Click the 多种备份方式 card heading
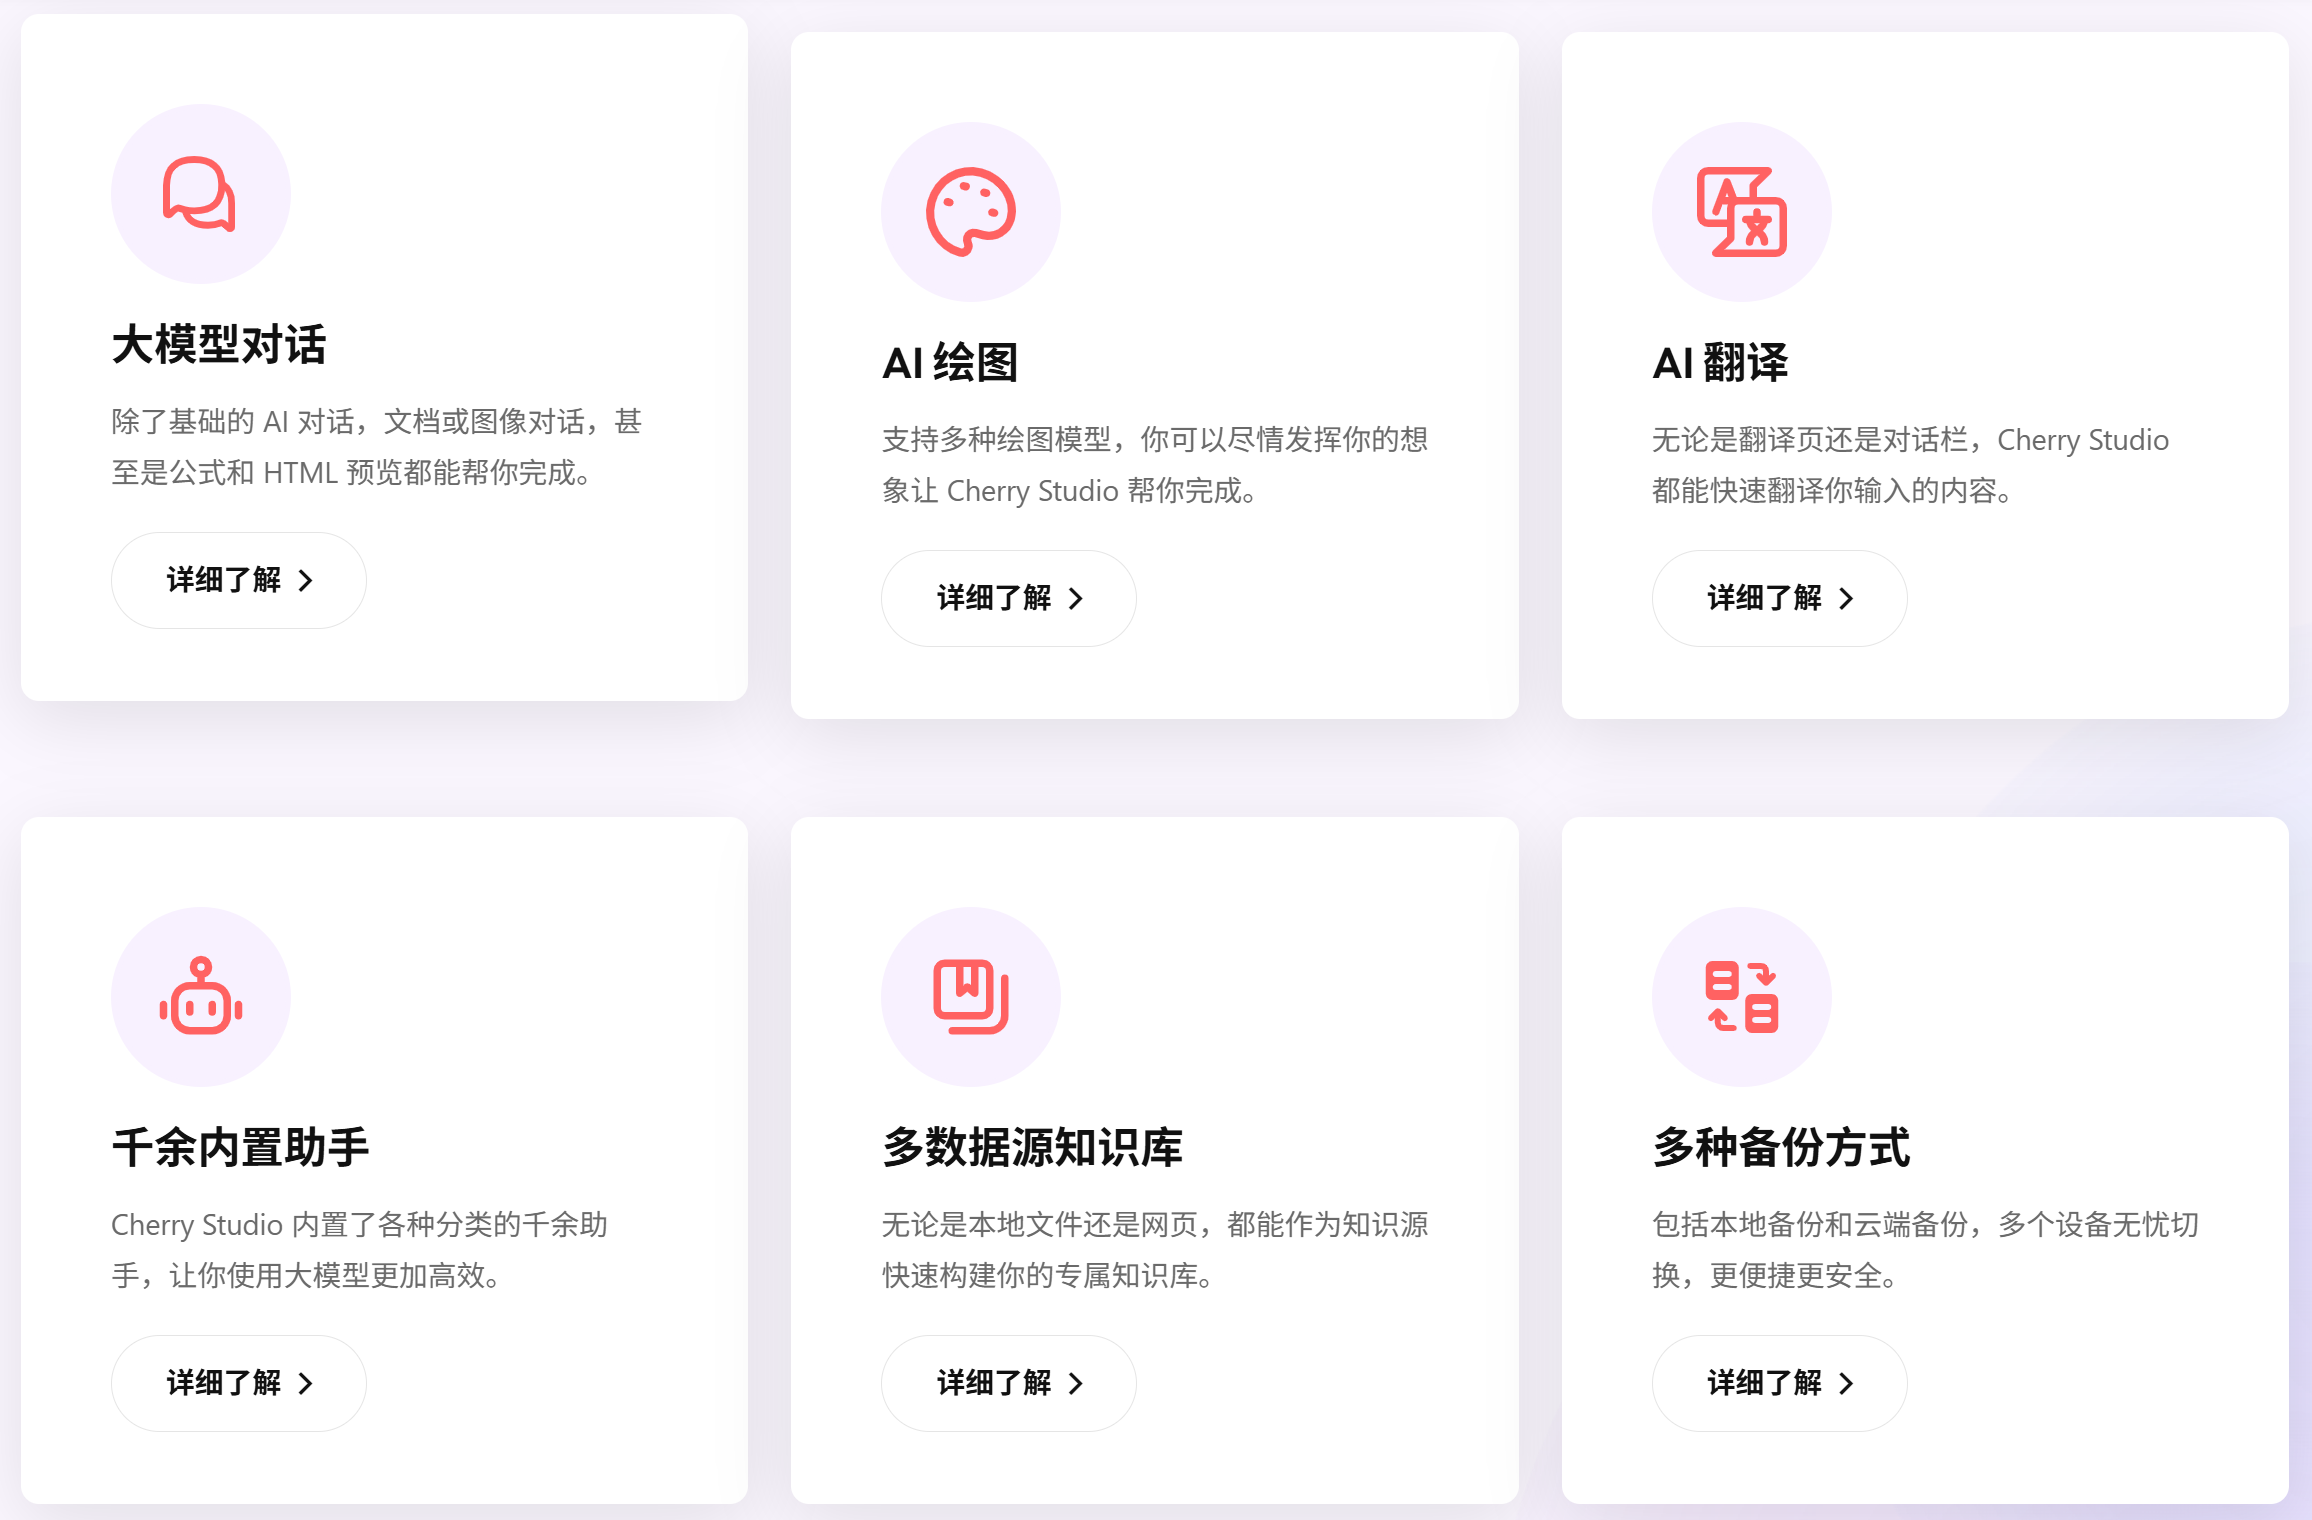Viewport: 2312px width, 1520px height. [1781, 1147]
